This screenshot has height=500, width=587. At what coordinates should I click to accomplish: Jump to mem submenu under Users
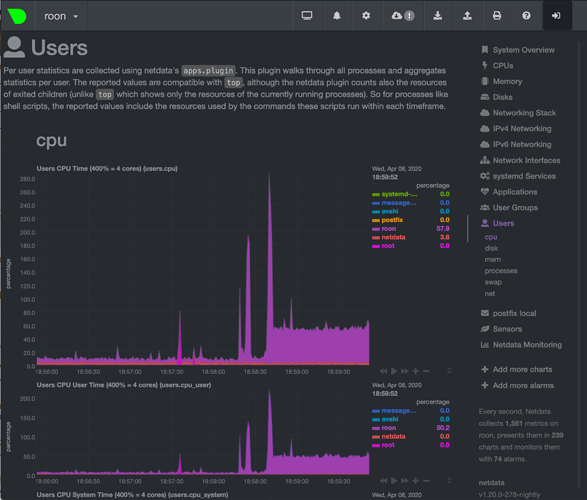pos(493,259)
